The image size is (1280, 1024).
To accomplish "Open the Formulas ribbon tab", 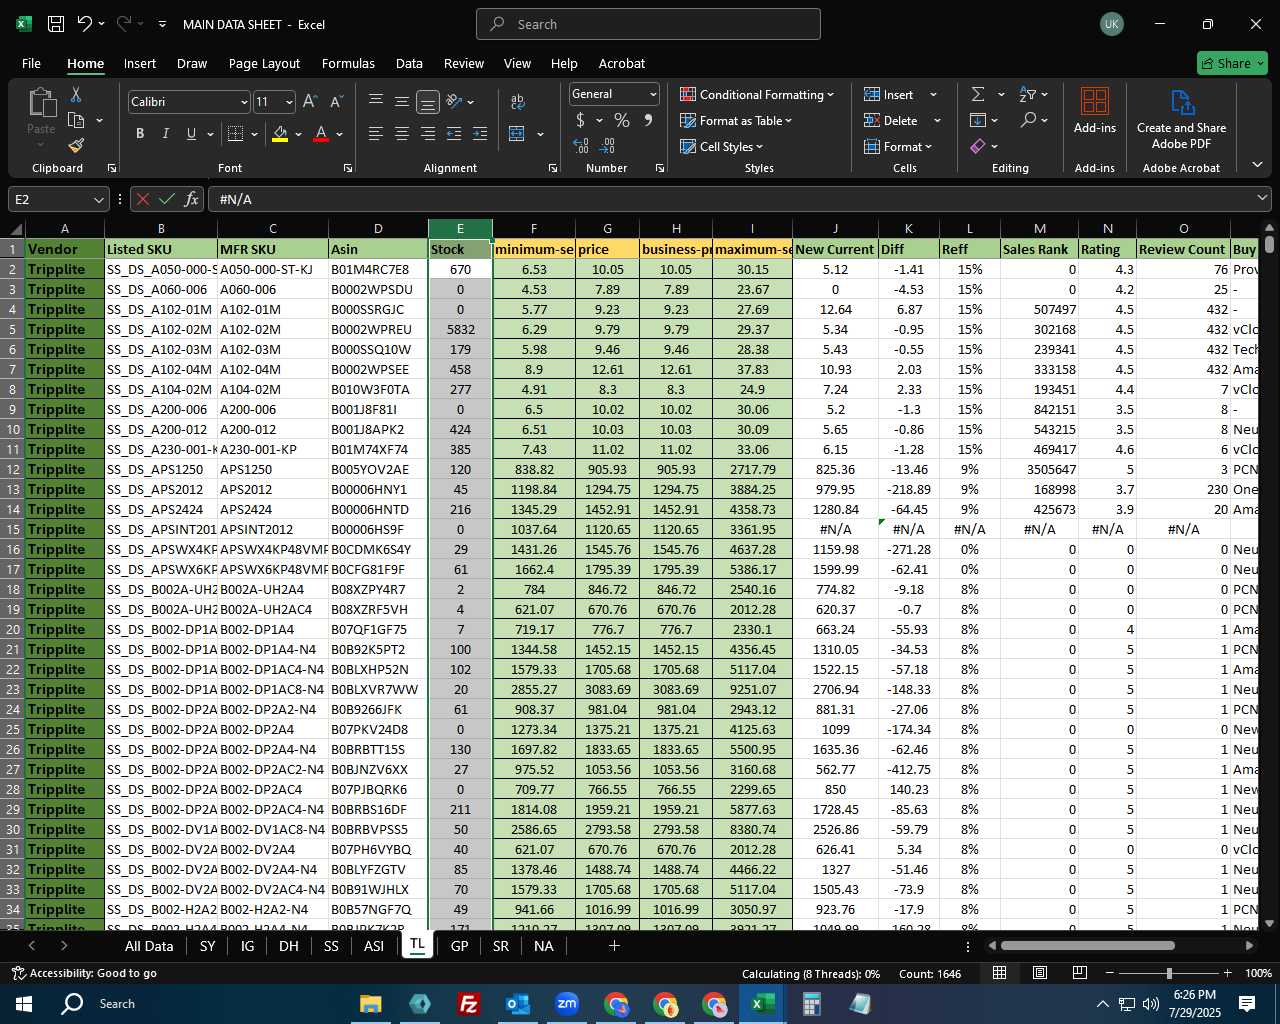I will click(348, 63).
